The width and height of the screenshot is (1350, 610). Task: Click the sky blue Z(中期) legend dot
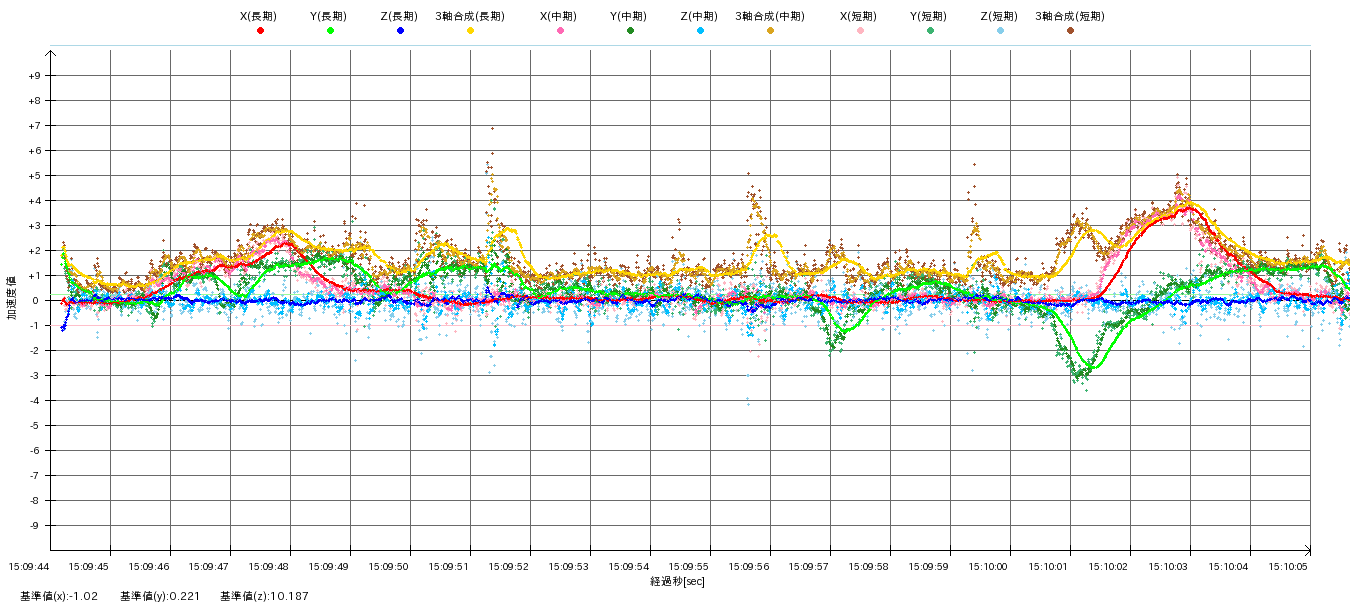coord(700,31)
